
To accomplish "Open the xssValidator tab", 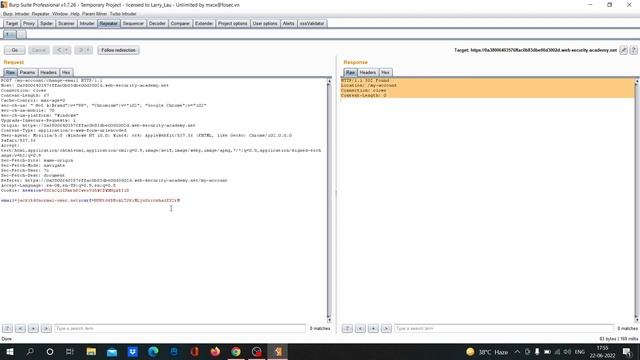I will pos(312,24).
